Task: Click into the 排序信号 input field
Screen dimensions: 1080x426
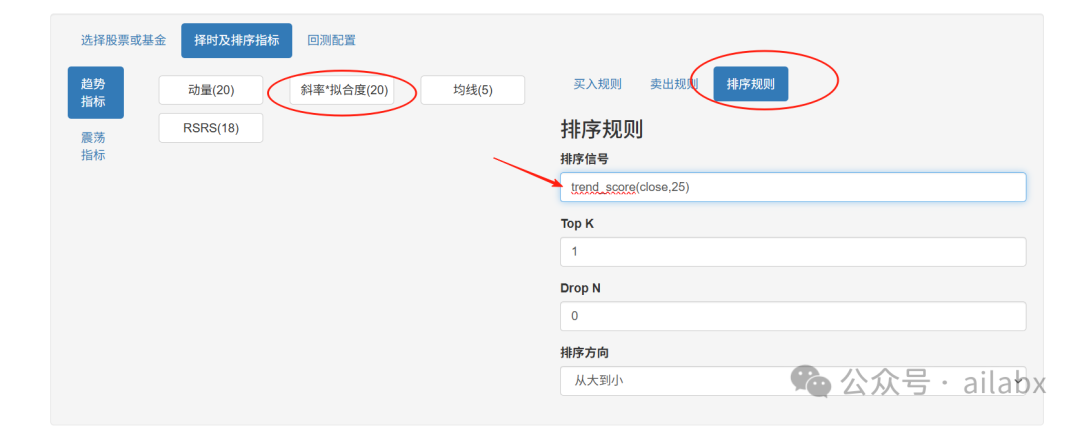Action: click(793, 187)
